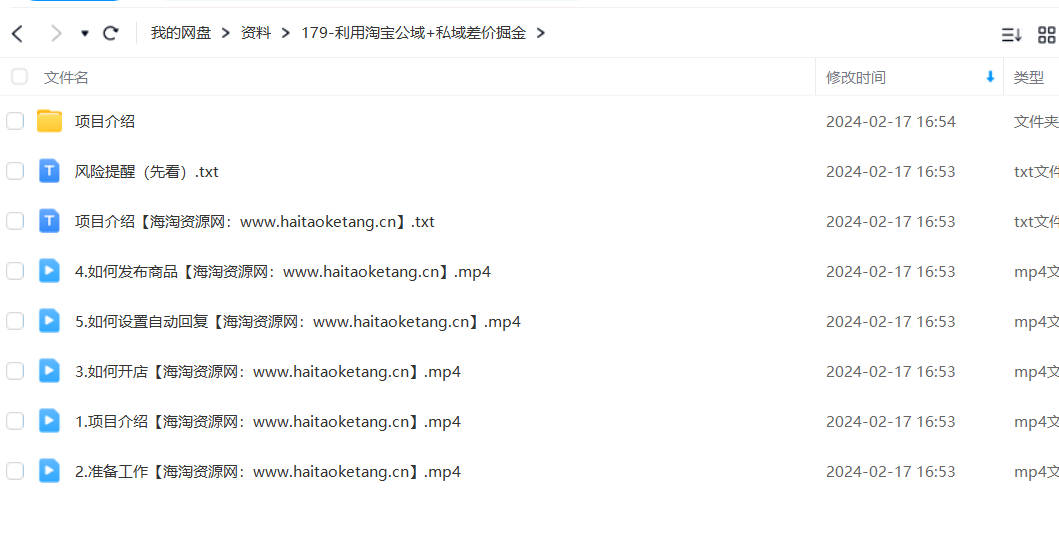Click the modified date of 2.准备工作
This screenshot has width=1059, height=547.
point(891,471)
